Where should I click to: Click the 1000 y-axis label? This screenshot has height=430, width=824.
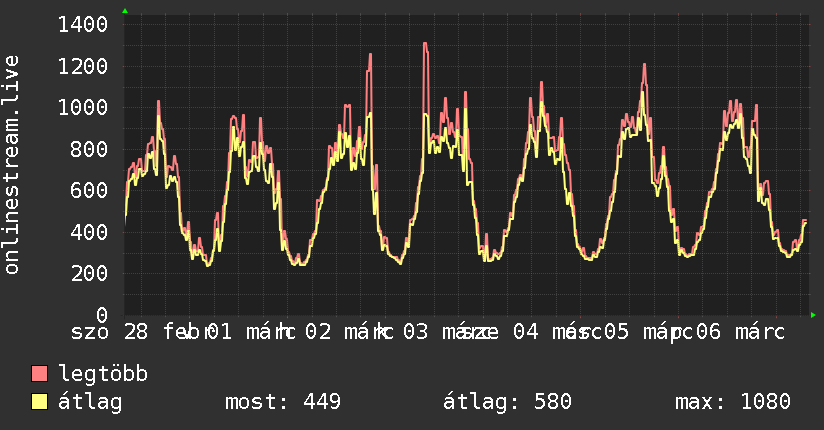[x=83, y=108]
